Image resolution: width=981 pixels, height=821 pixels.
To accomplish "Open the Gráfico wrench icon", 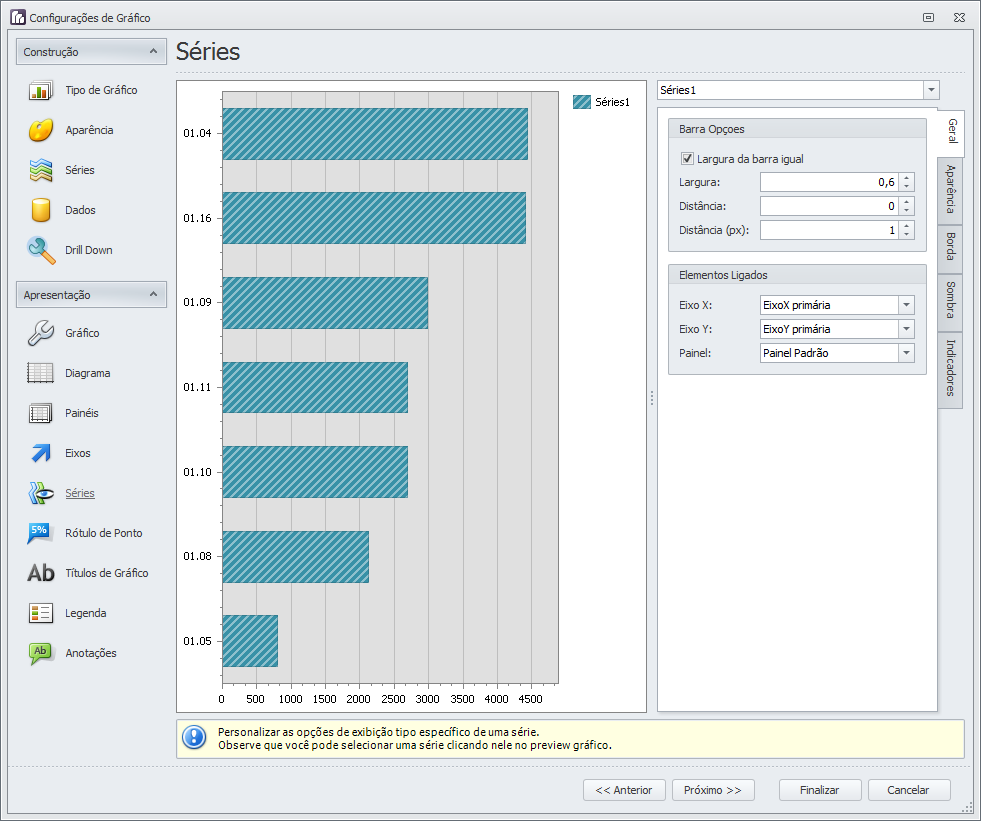I will click(41, 333).
